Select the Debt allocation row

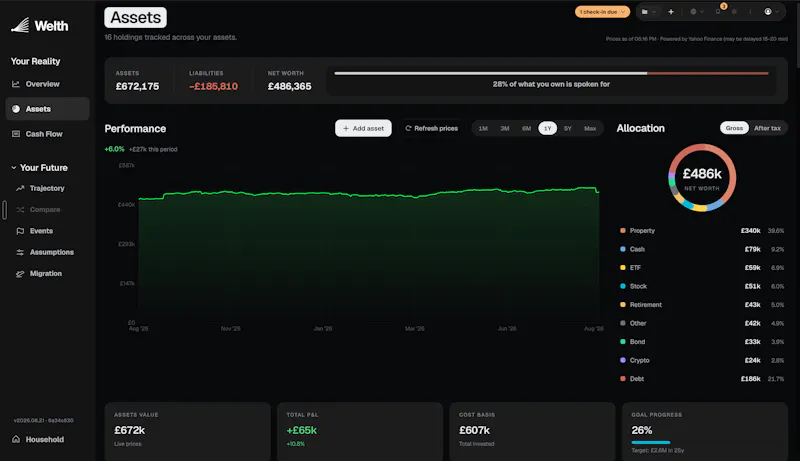tap(702, 379)
